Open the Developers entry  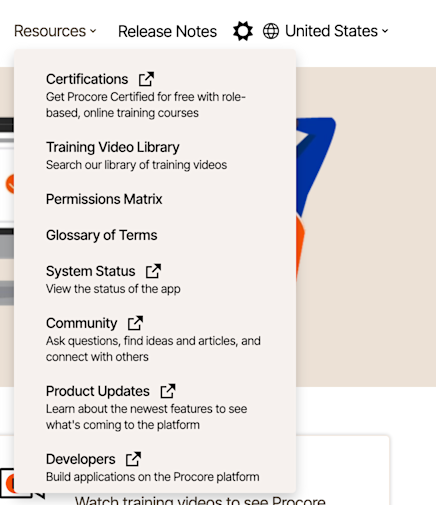81,459
